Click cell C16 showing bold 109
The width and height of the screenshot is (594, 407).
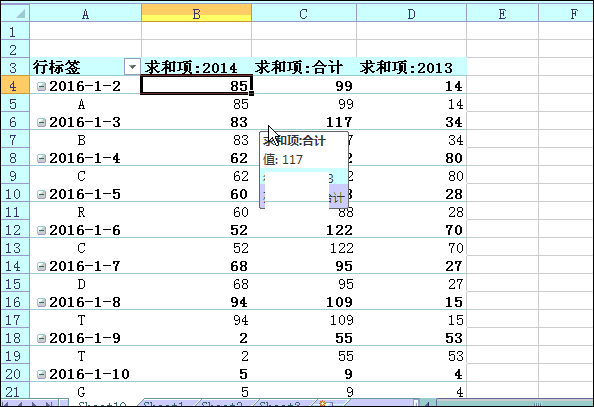coord(304,301)
